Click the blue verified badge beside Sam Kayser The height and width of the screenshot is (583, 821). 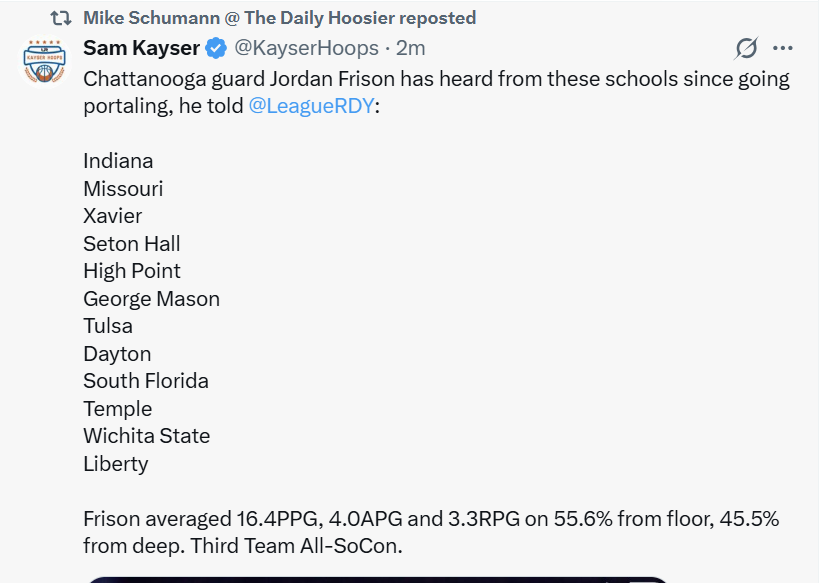click(x=216, y=48)
